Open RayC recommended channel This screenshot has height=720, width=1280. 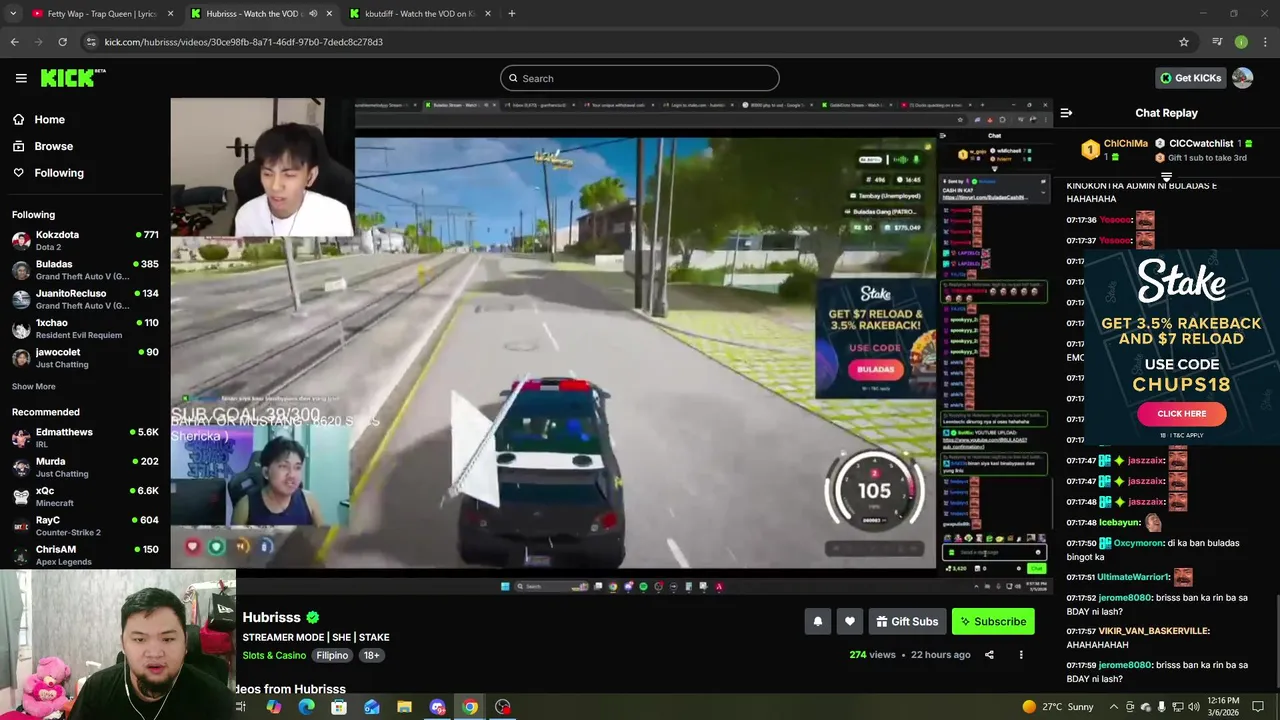pos(85,526)
